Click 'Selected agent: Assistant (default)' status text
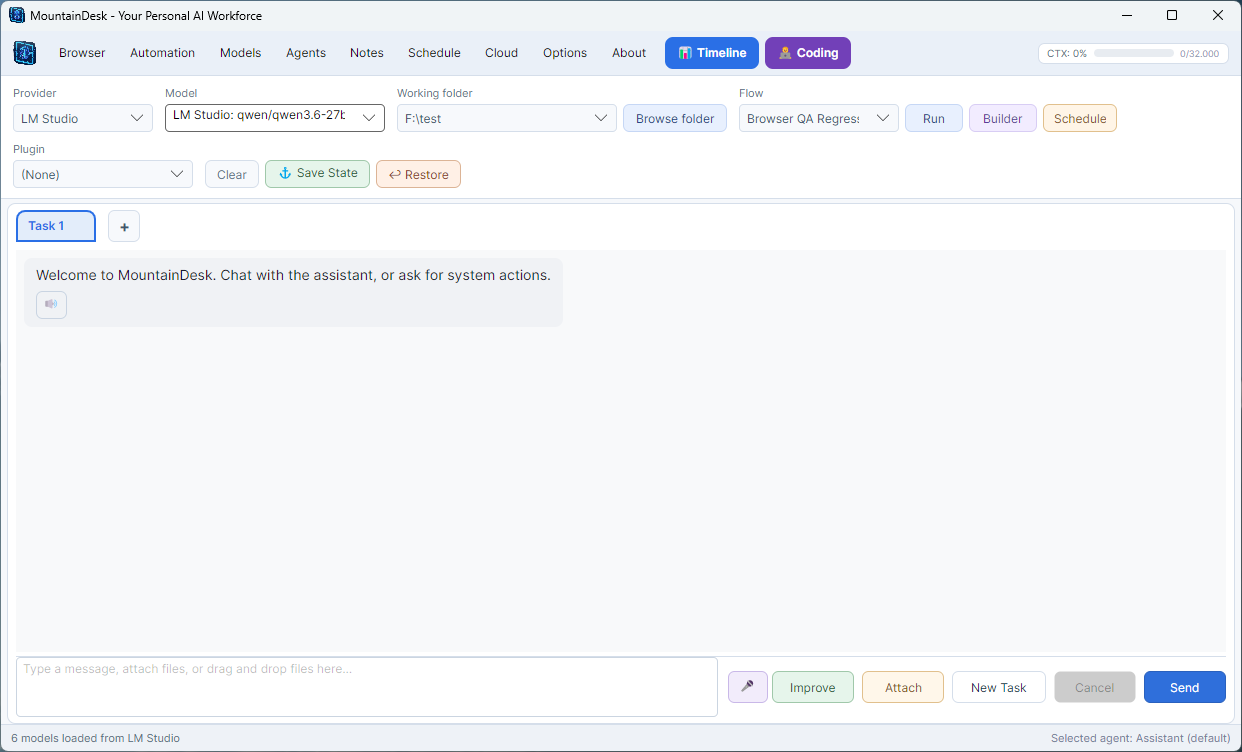1242x752 pixels. [x=1140, y=738]
